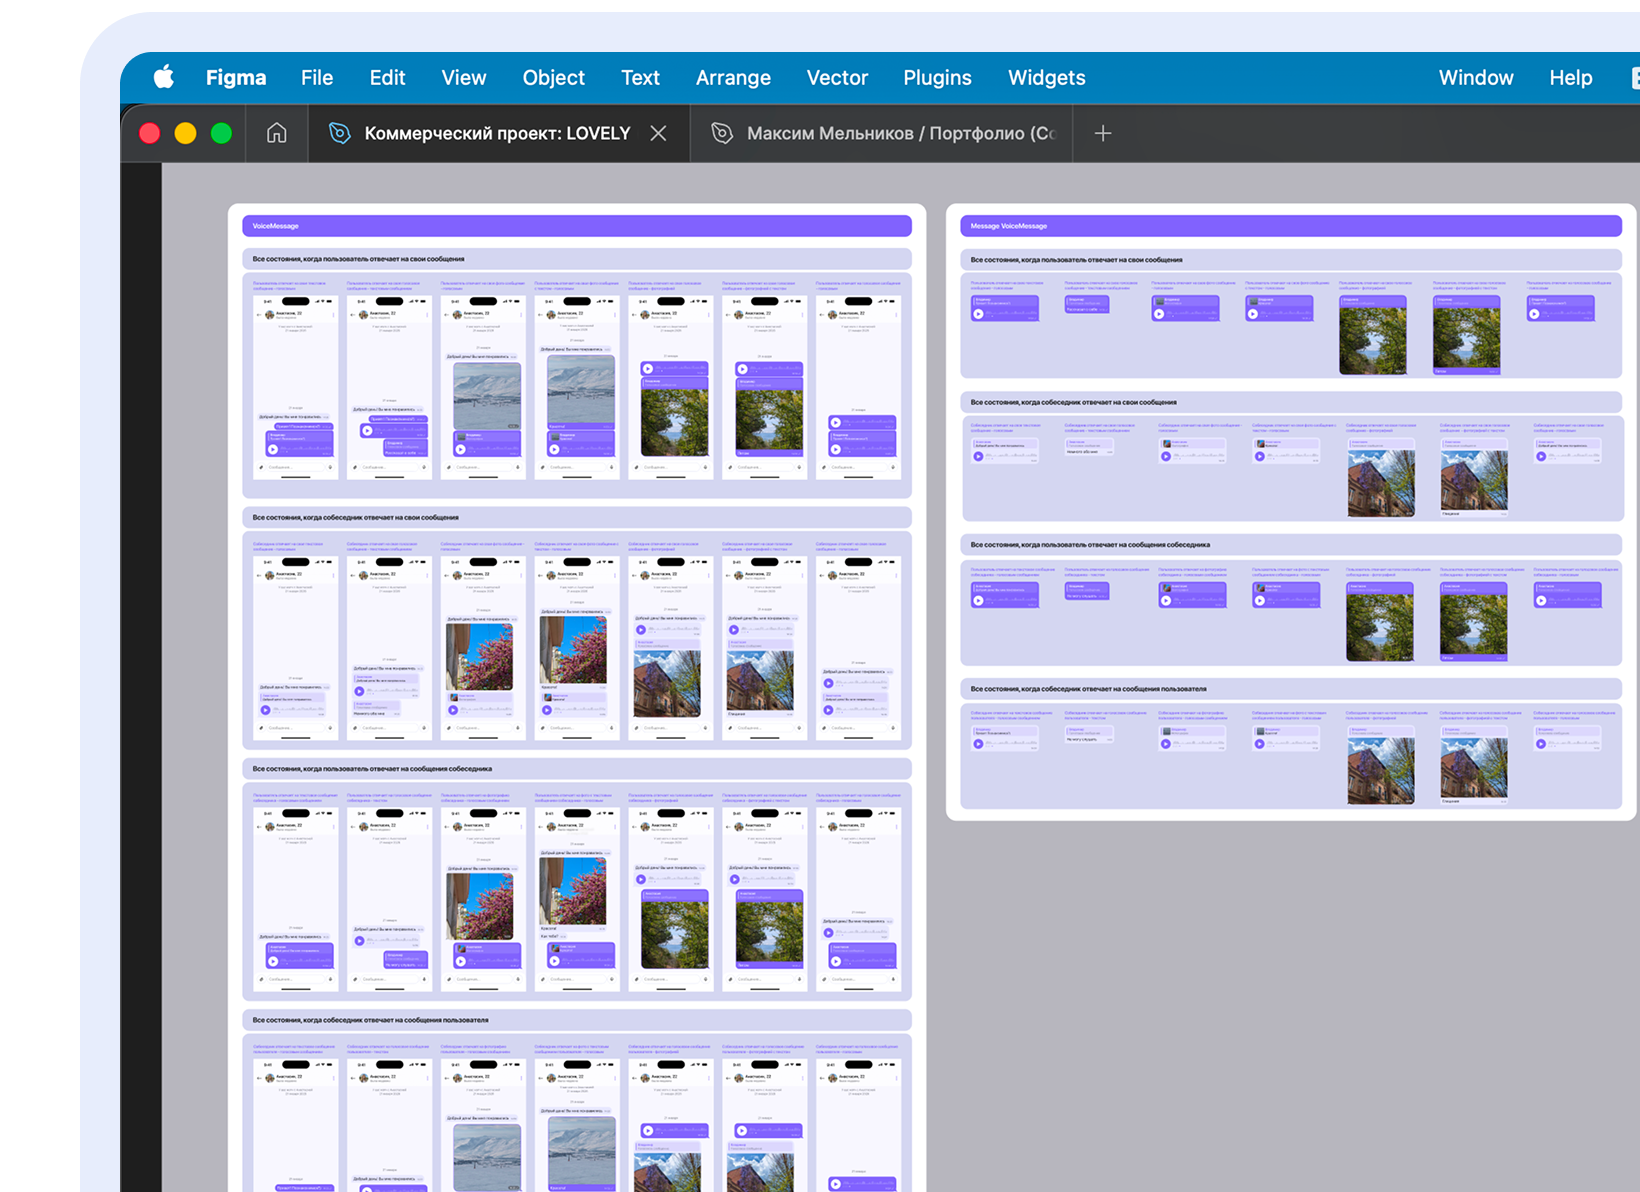
Task: Open the Plugins menu
Action: coord(937,78)
